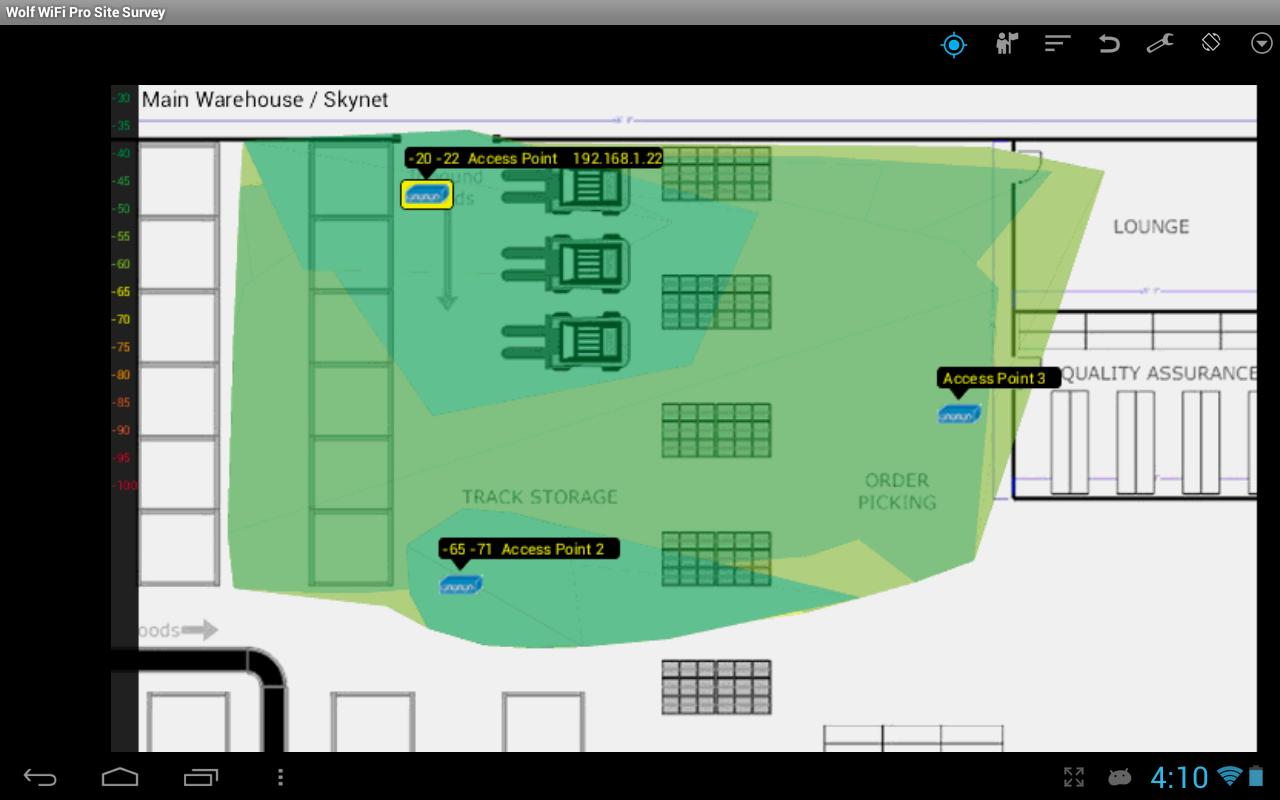Screen dimensions: 1280x800
Task: Undo the last action with the arrow icon
Action: coord(1109,44)
